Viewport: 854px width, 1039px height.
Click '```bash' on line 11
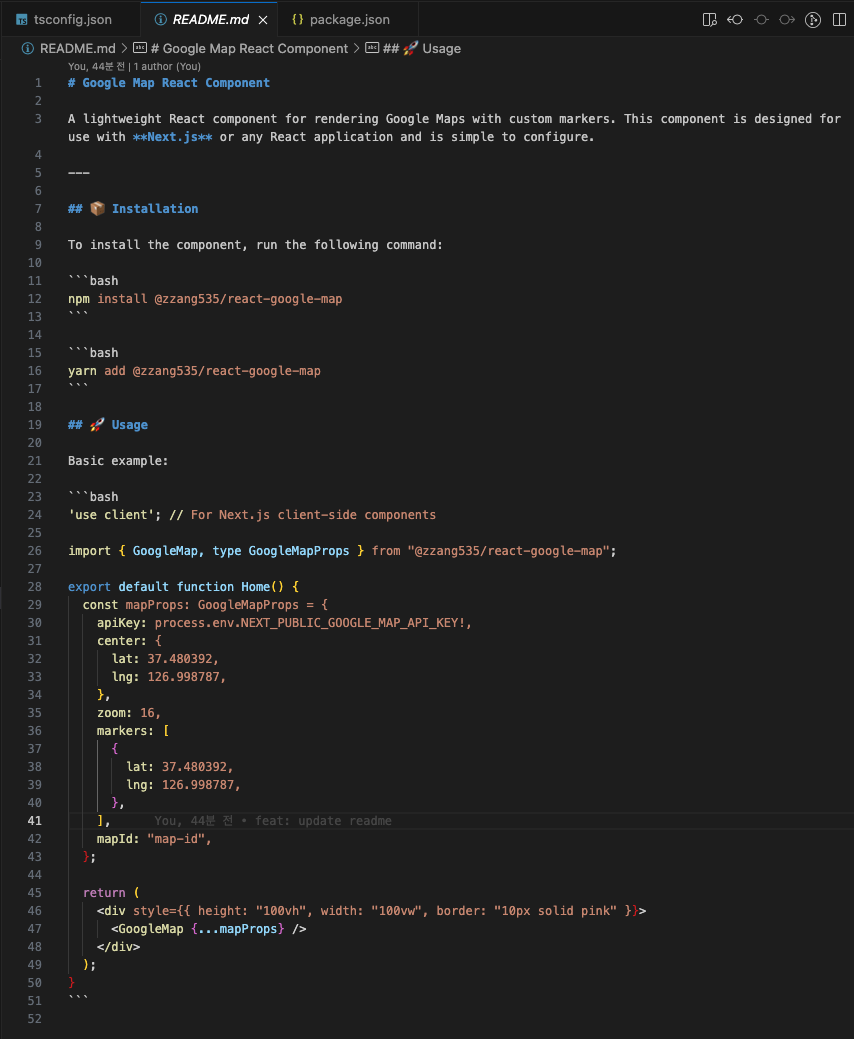pyautogui.click(x=93, y=281)
